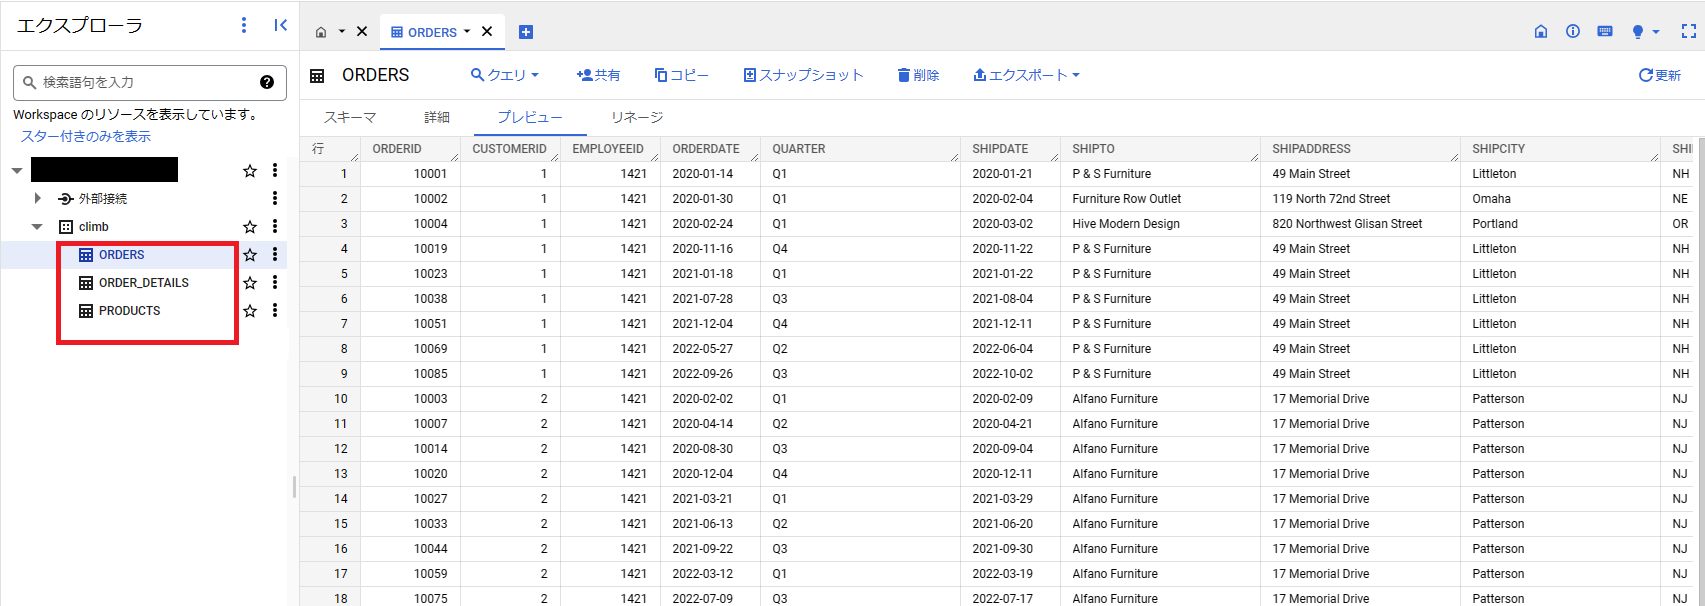
Task: Open more actions for ORDERS table
Action: [275, 255]
